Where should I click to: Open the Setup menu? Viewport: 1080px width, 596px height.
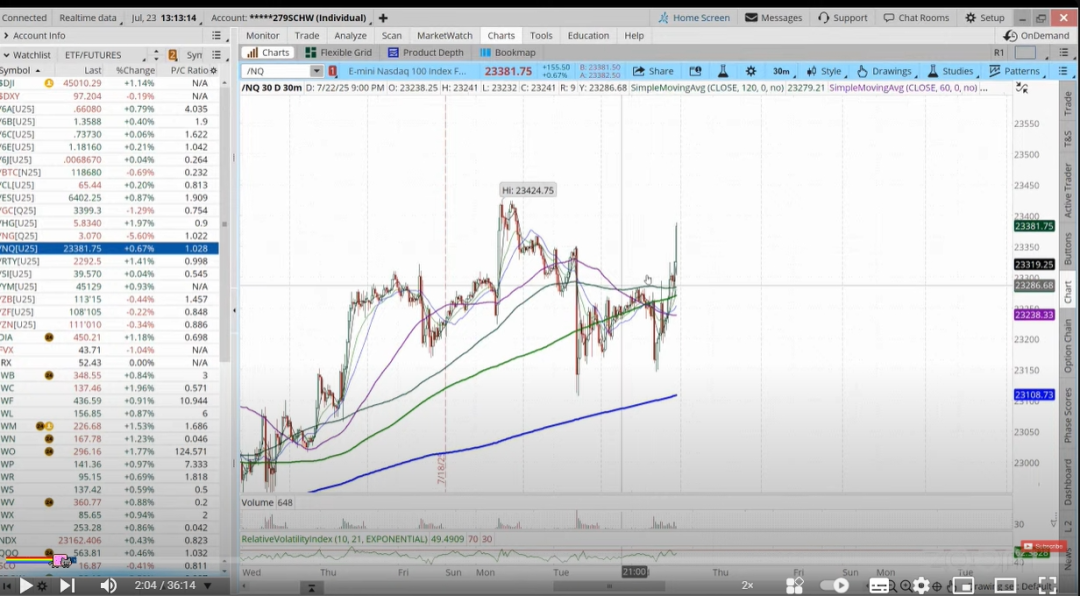coord(985,18)
